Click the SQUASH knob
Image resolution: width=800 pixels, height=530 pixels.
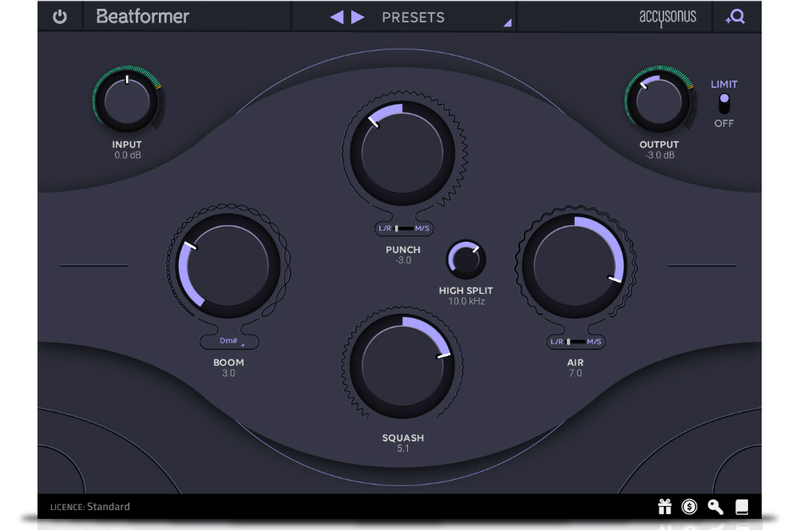(403, 366)
